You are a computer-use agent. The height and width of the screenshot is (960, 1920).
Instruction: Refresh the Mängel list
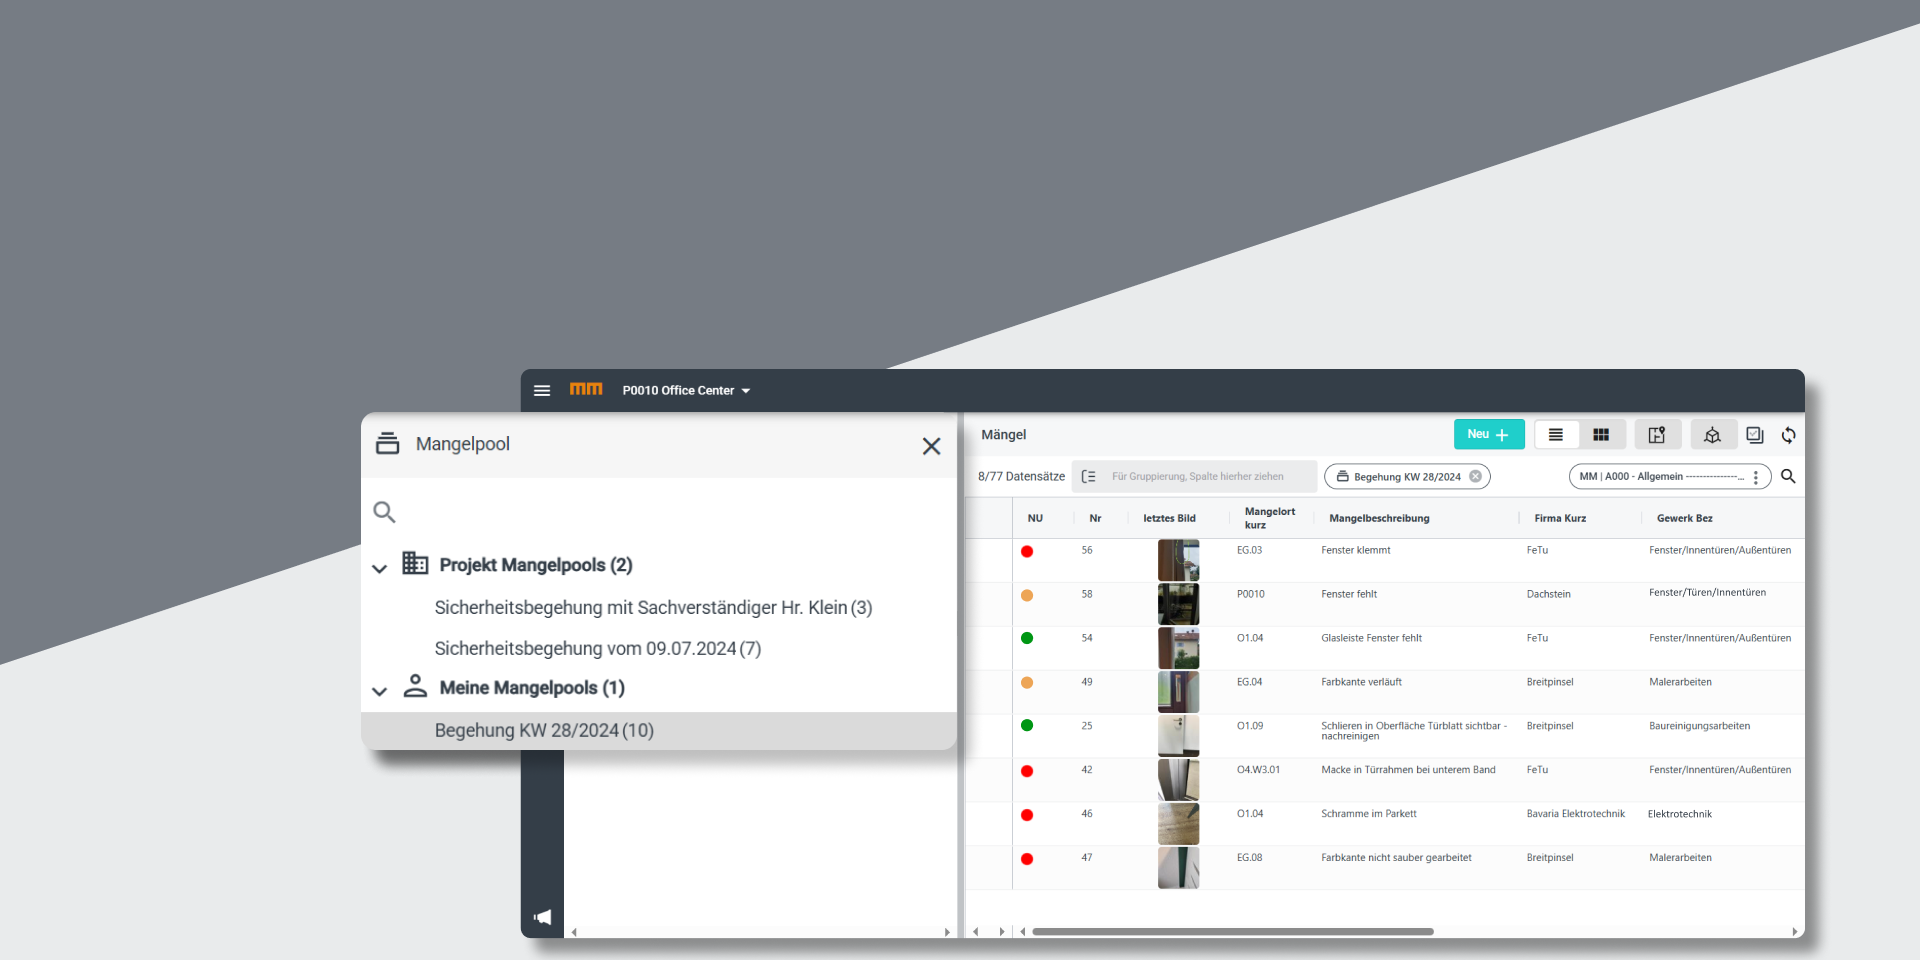(x=1788, y=435)
